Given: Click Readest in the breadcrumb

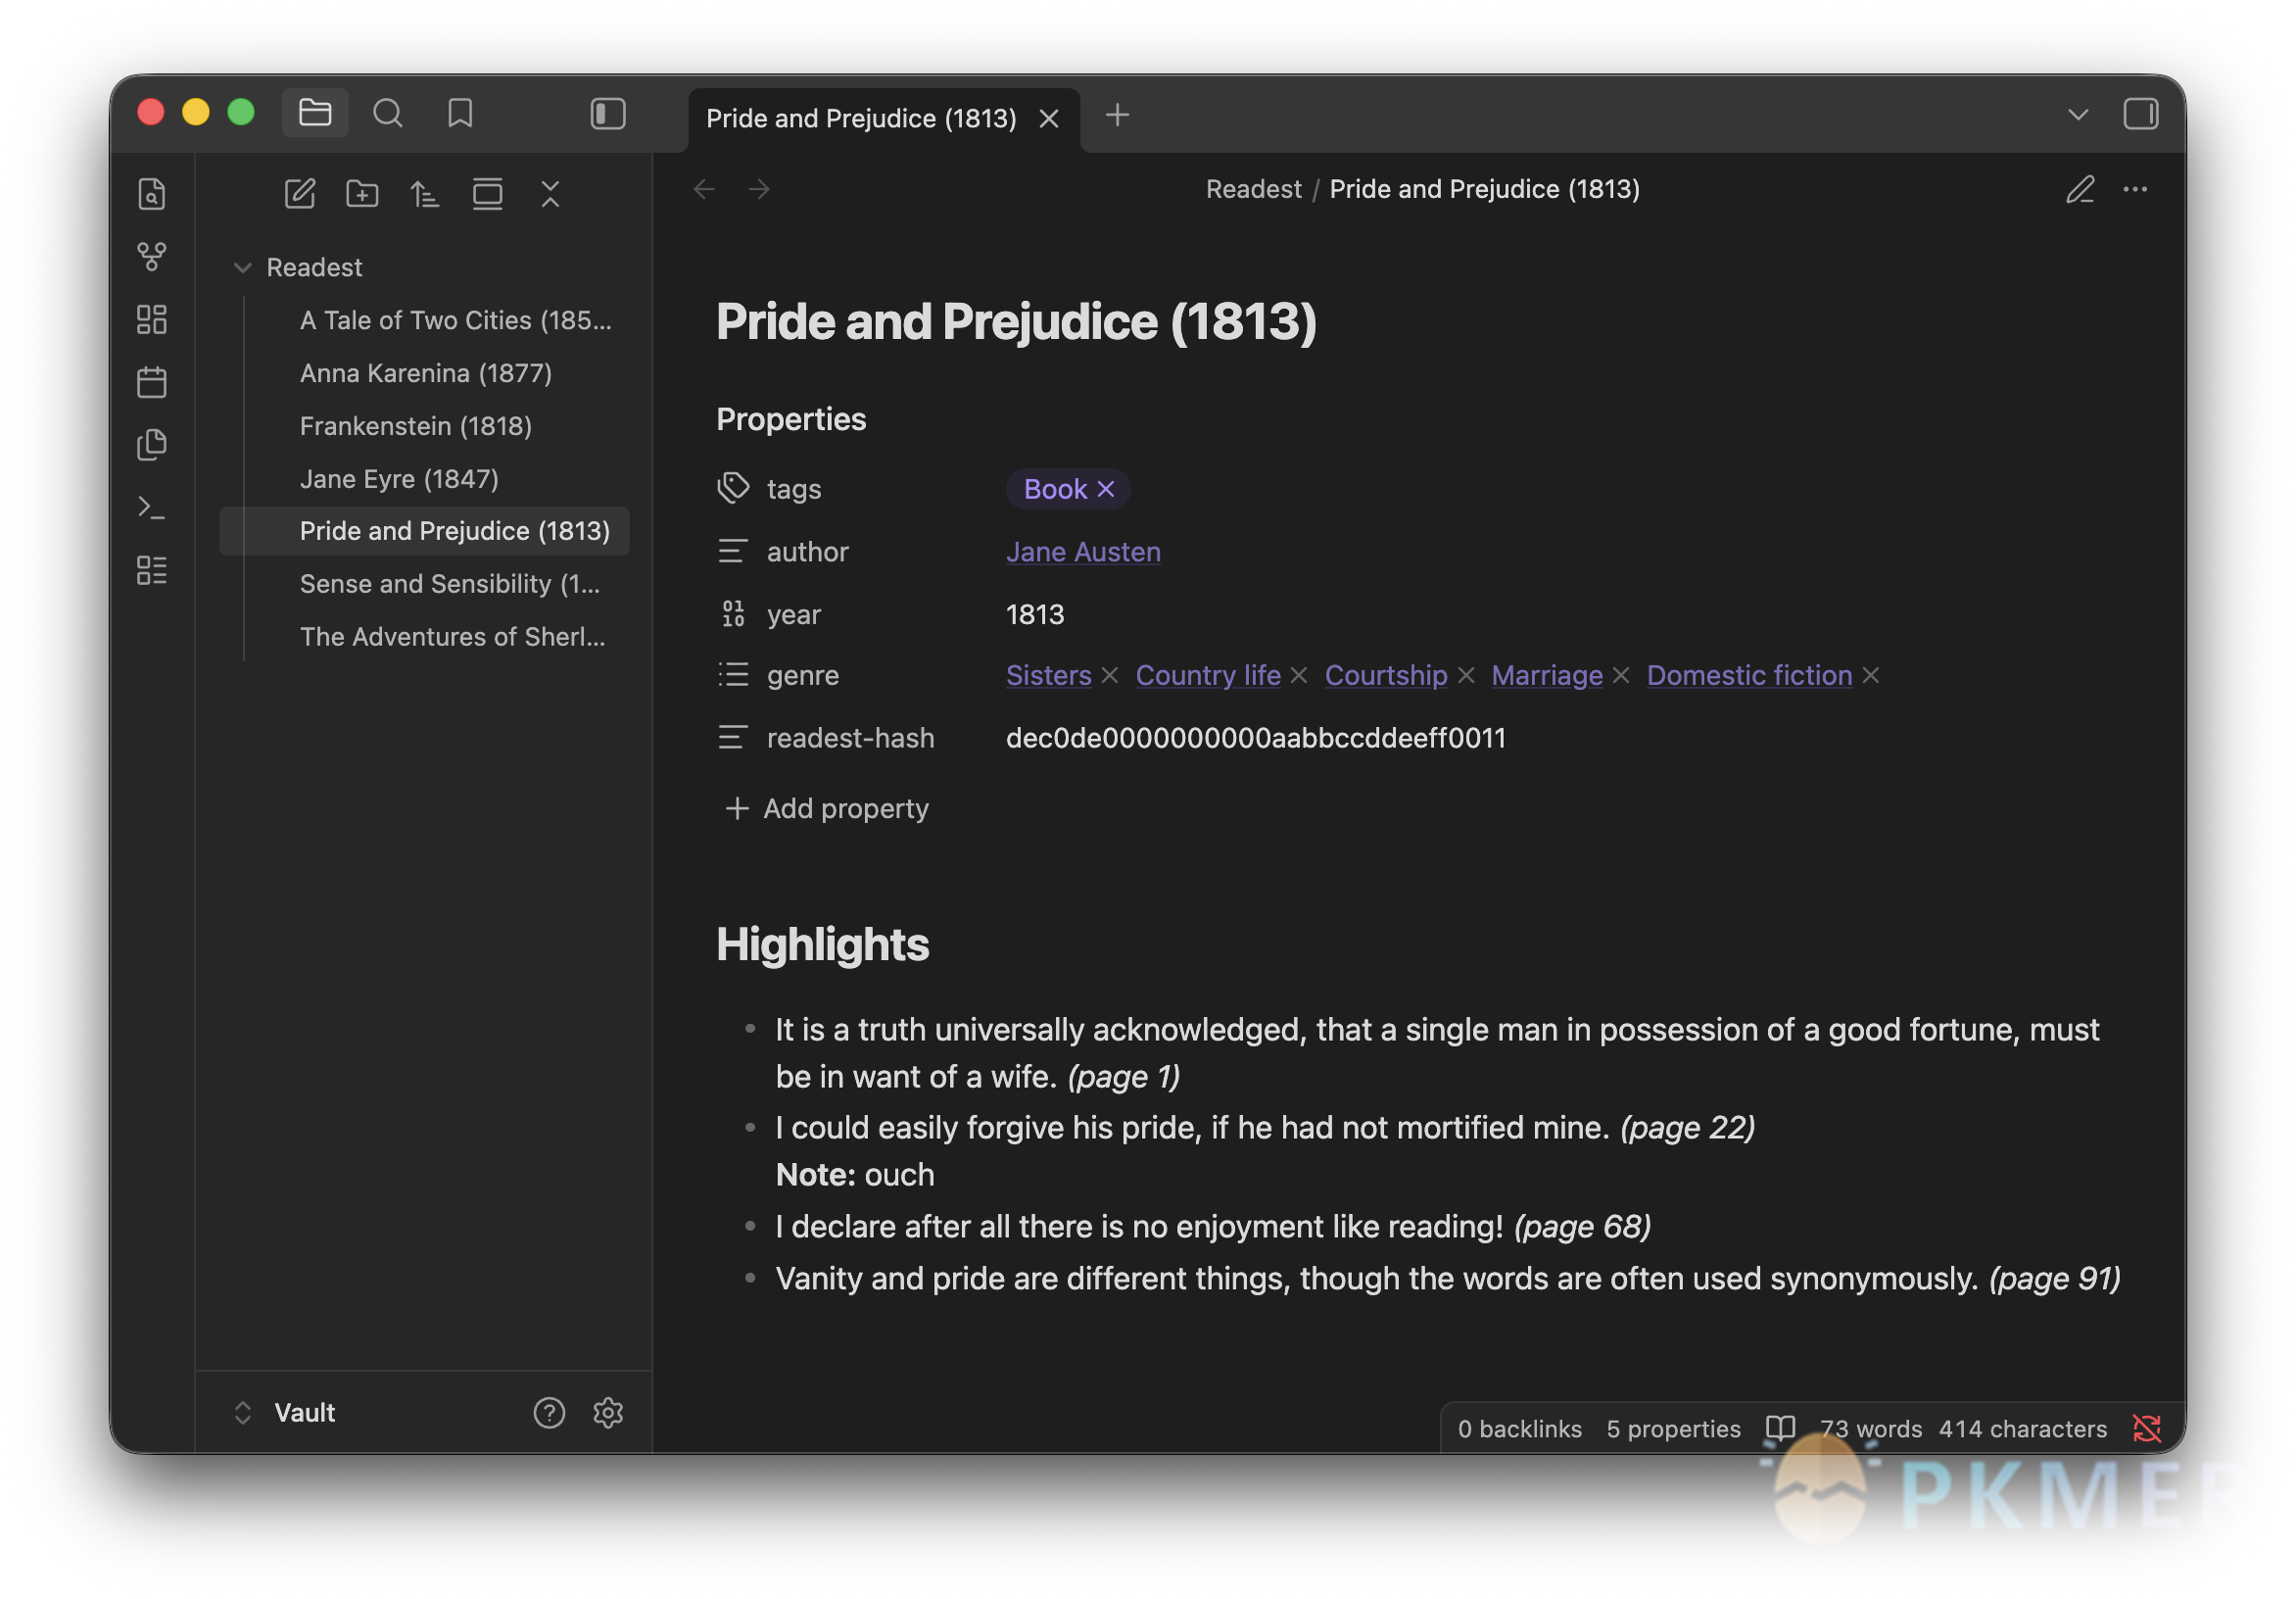Looking at the screenshot, I should [x=1253, y=189].
